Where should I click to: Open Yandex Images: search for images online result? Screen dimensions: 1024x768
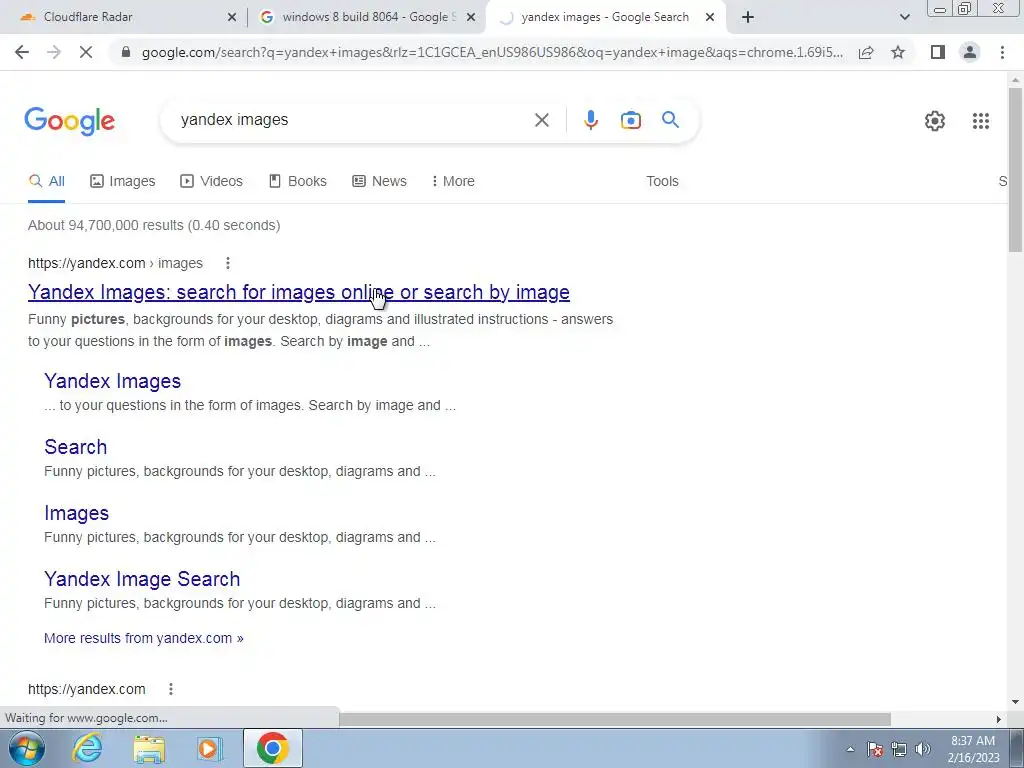point(298,292)
